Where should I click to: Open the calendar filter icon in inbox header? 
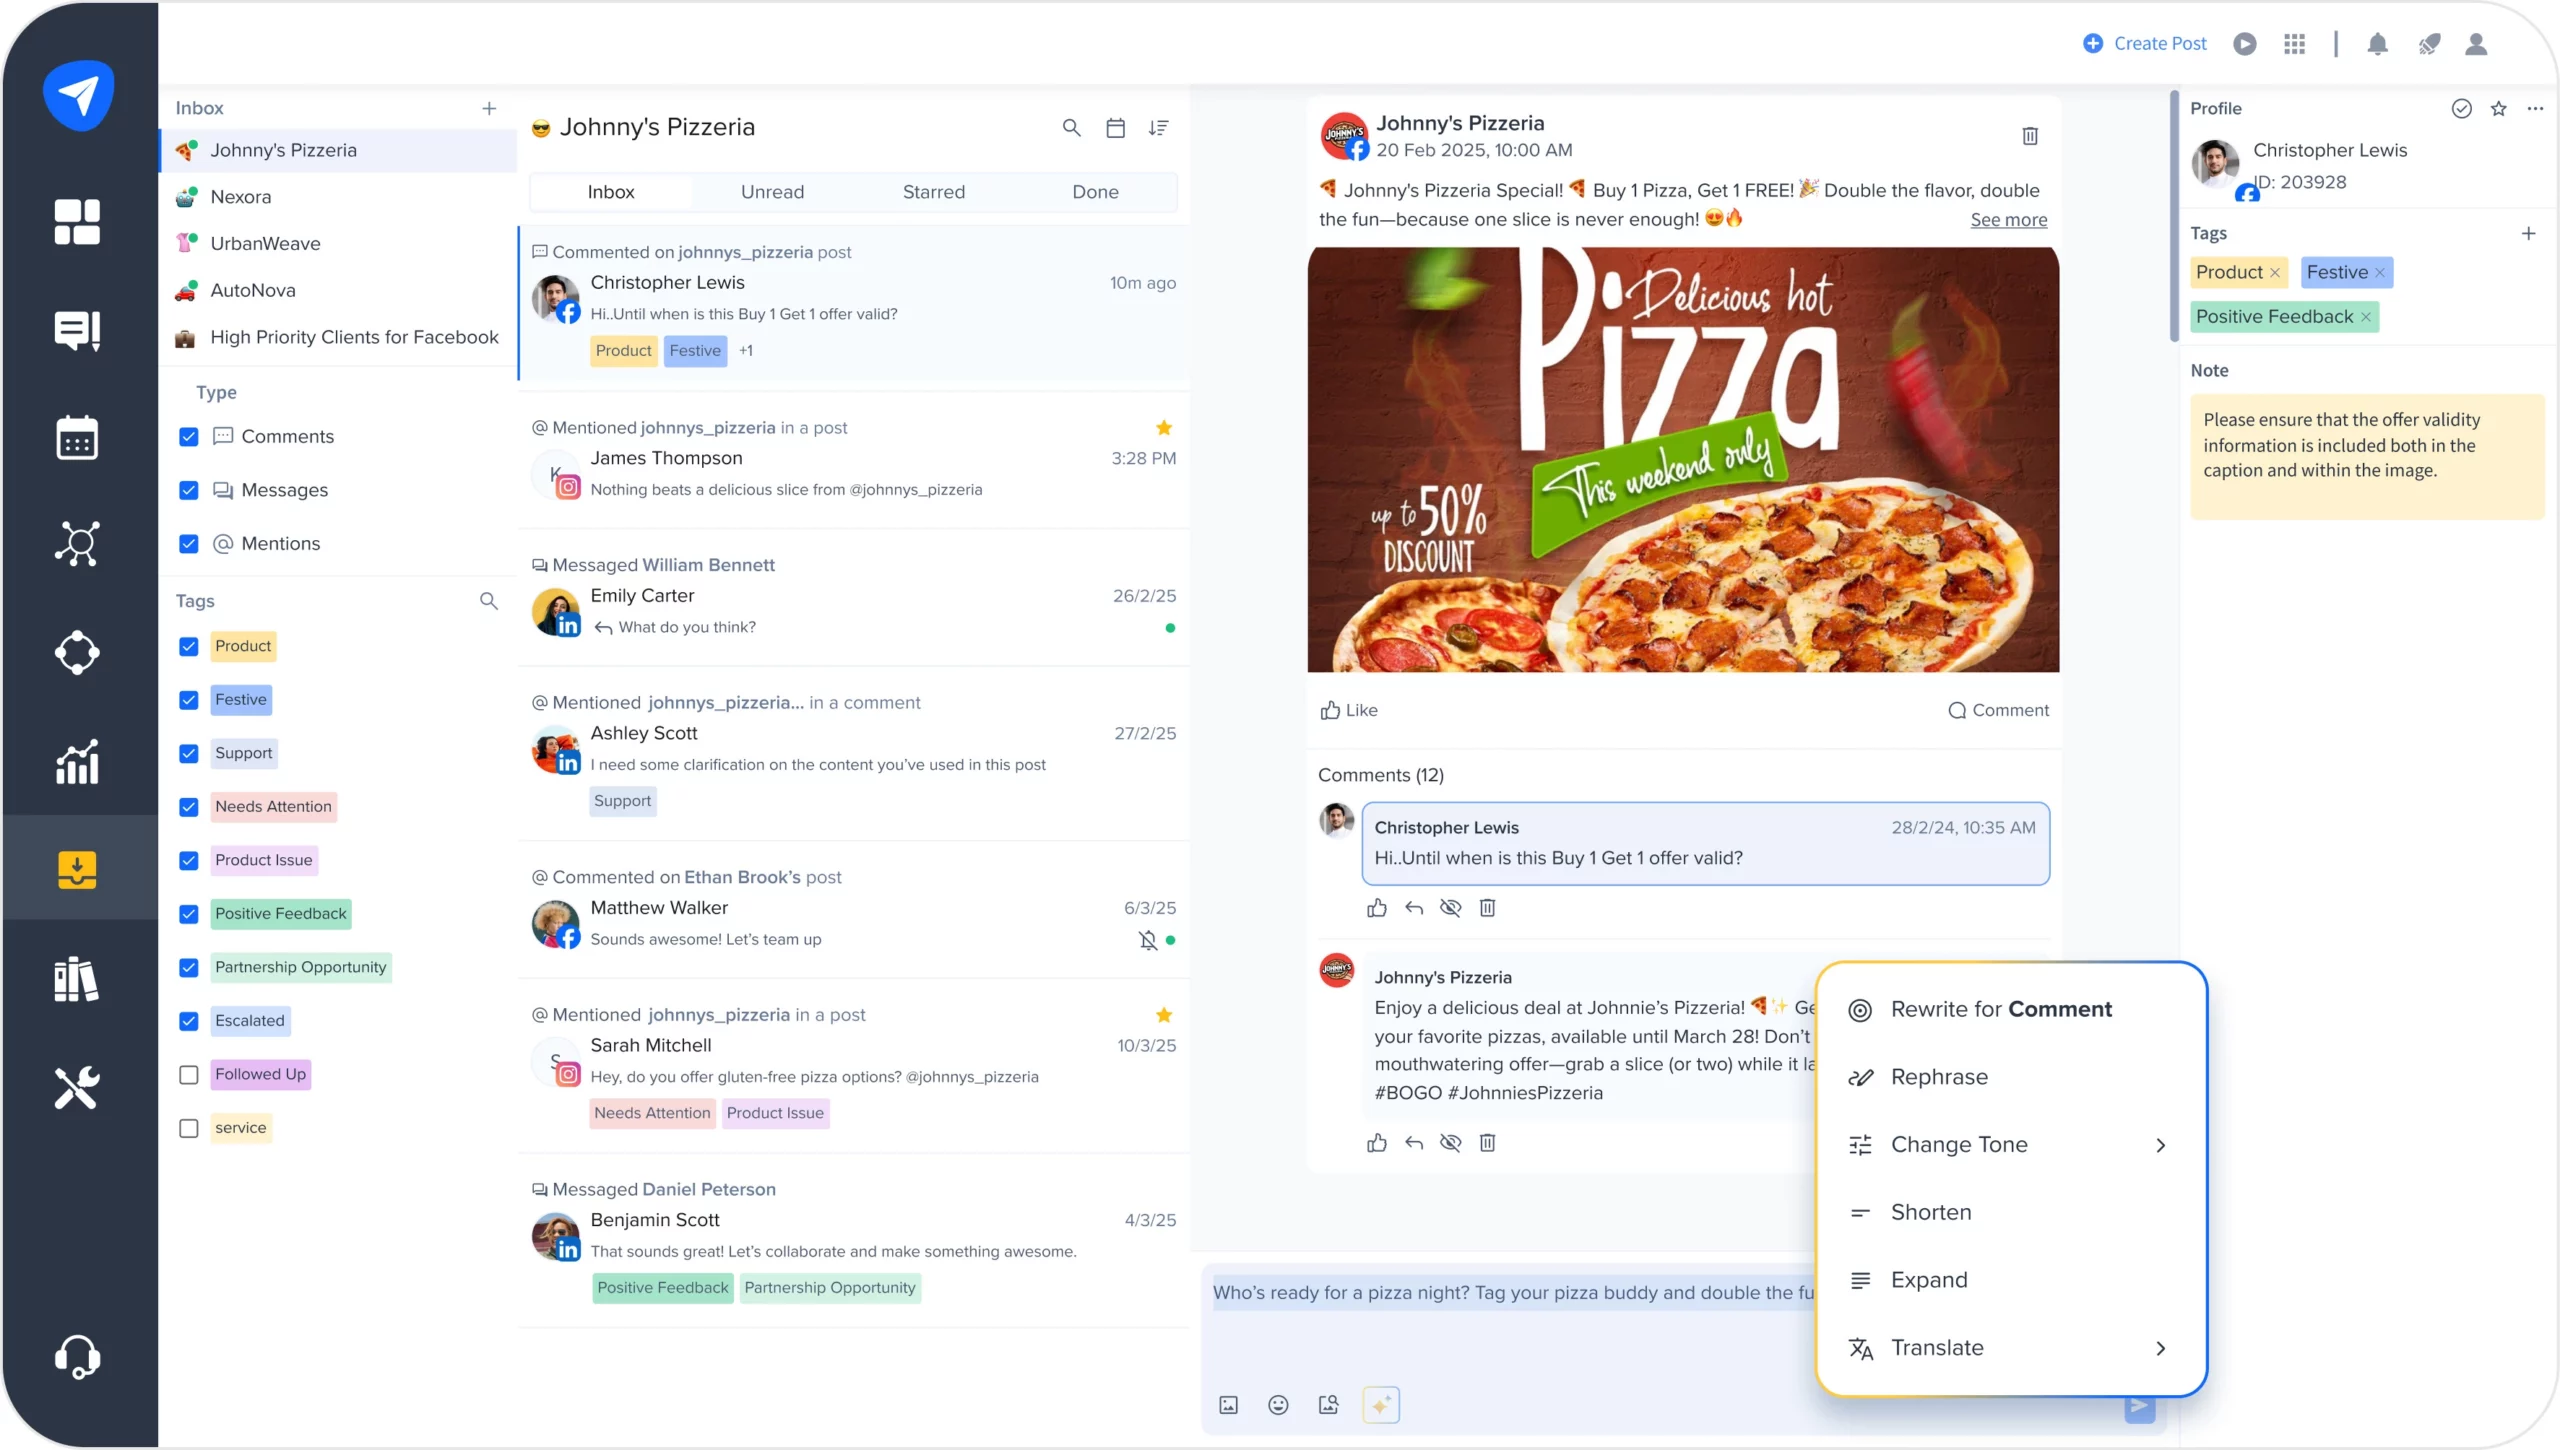[1115, 128]
